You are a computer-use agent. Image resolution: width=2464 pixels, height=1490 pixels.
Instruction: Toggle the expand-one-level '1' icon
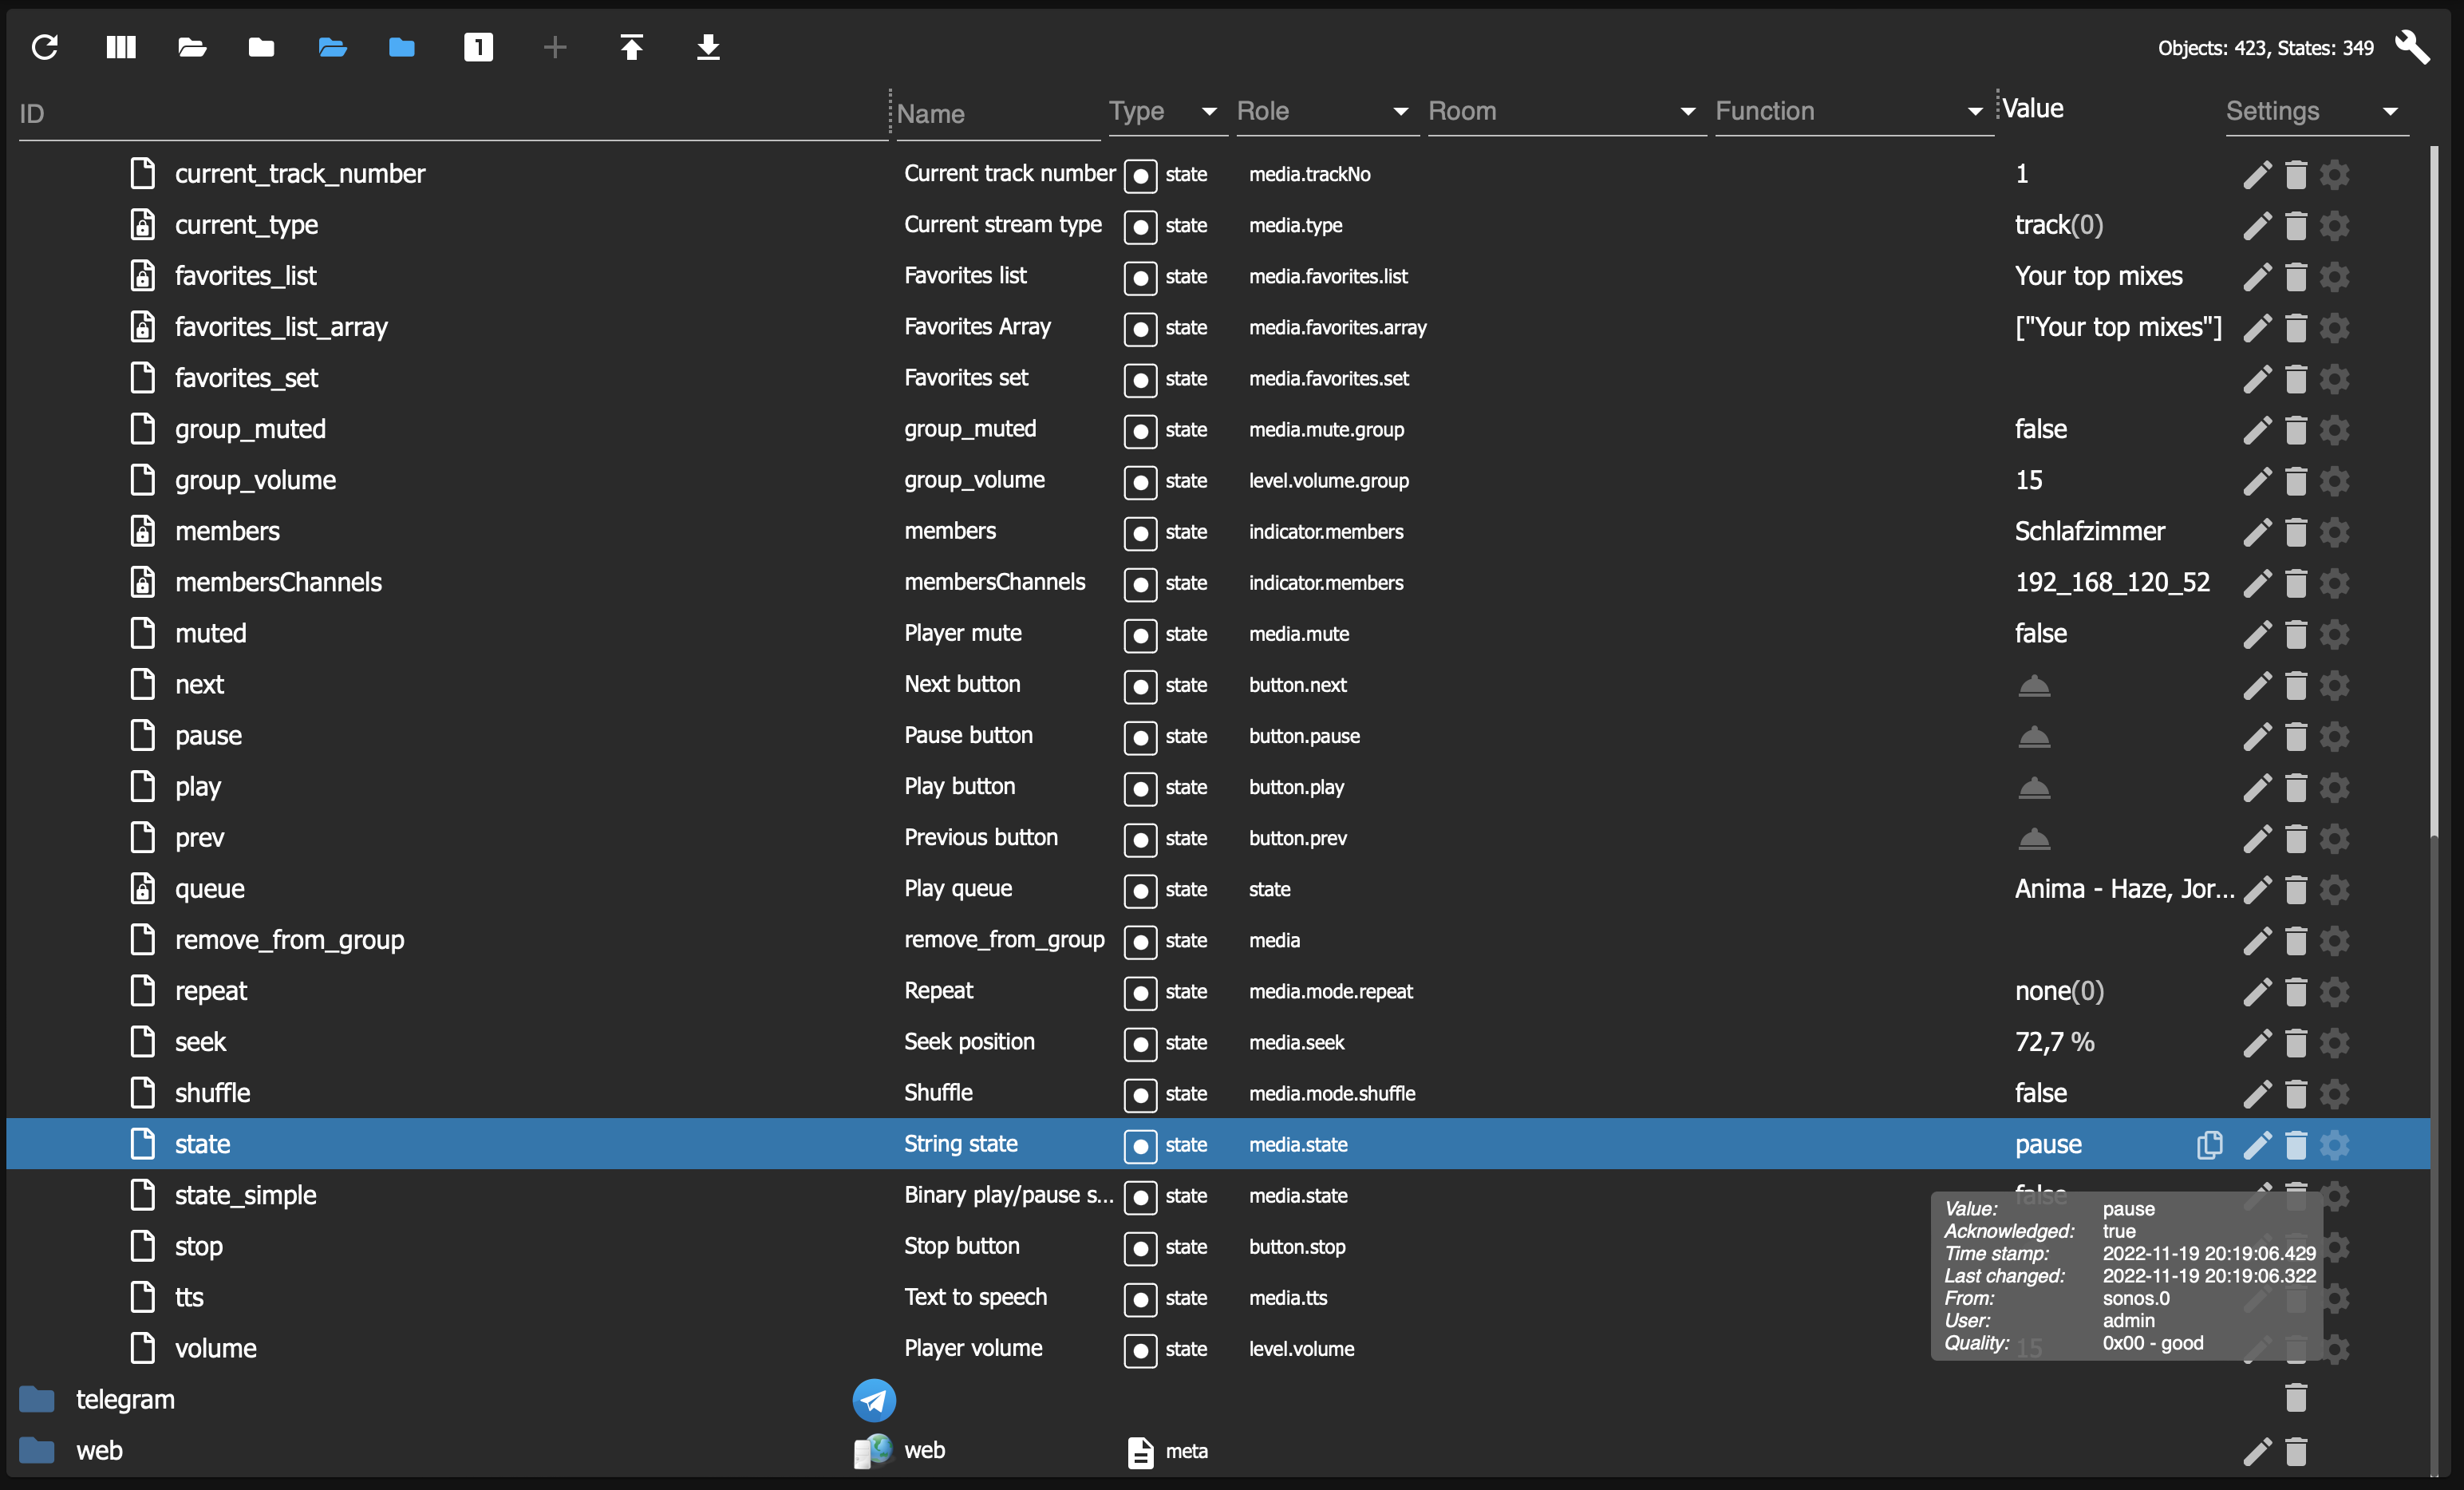tap(478, 47)
